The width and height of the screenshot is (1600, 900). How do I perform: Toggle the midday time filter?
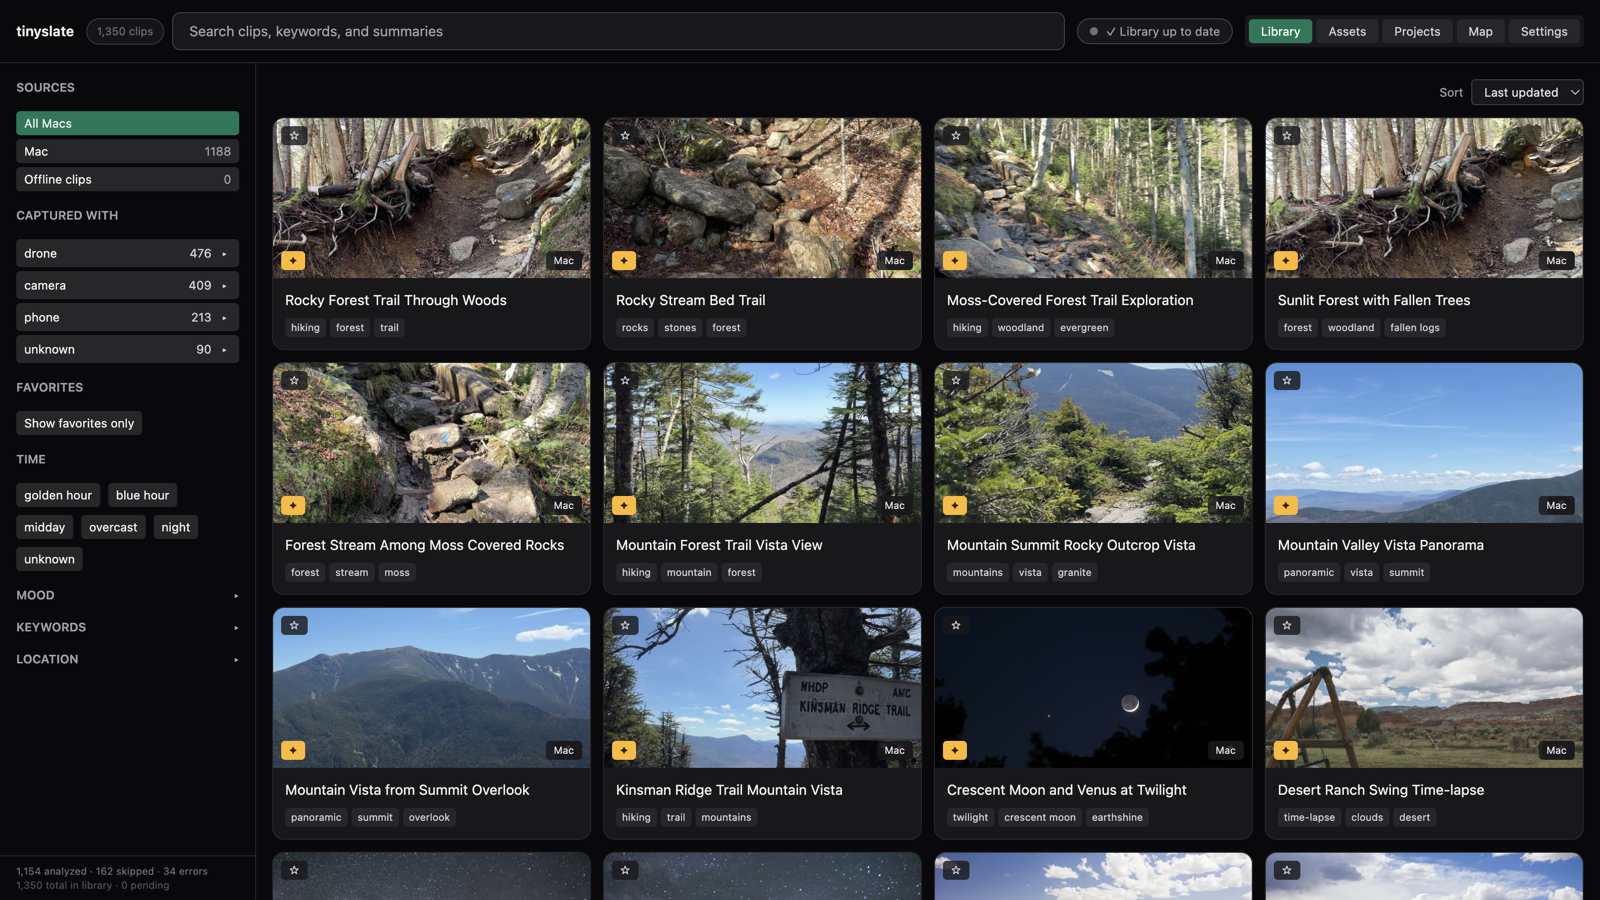44,527
